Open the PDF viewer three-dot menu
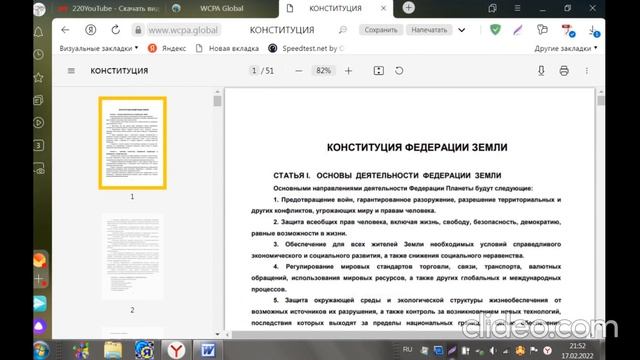The height and width of the screenshot is (360, 640). point(587,71)
